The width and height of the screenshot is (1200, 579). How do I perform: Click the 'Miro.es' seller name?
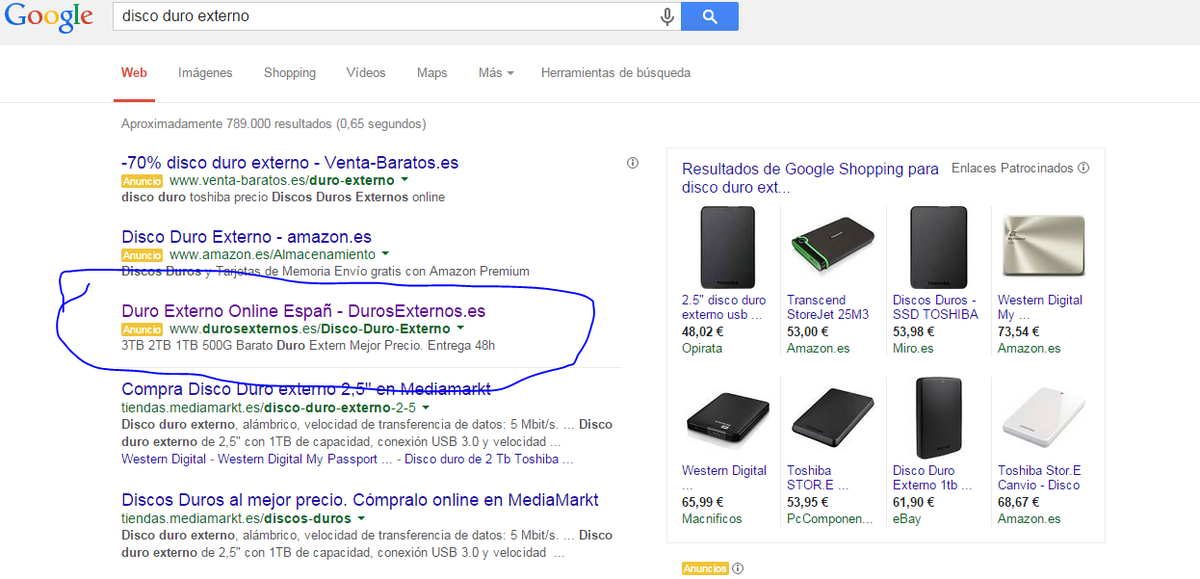913,348
